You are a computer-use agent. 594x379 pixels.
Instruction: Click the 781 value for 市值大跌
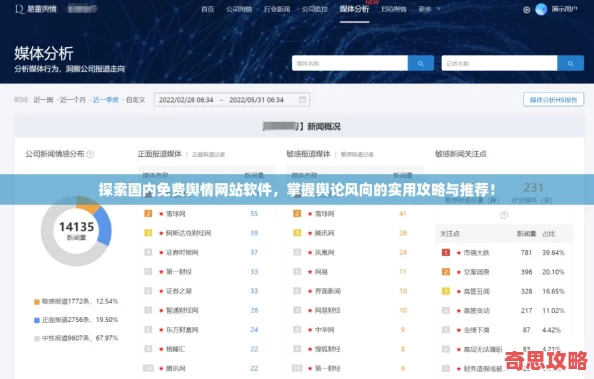pyautogui.click(x=526, y=253)
